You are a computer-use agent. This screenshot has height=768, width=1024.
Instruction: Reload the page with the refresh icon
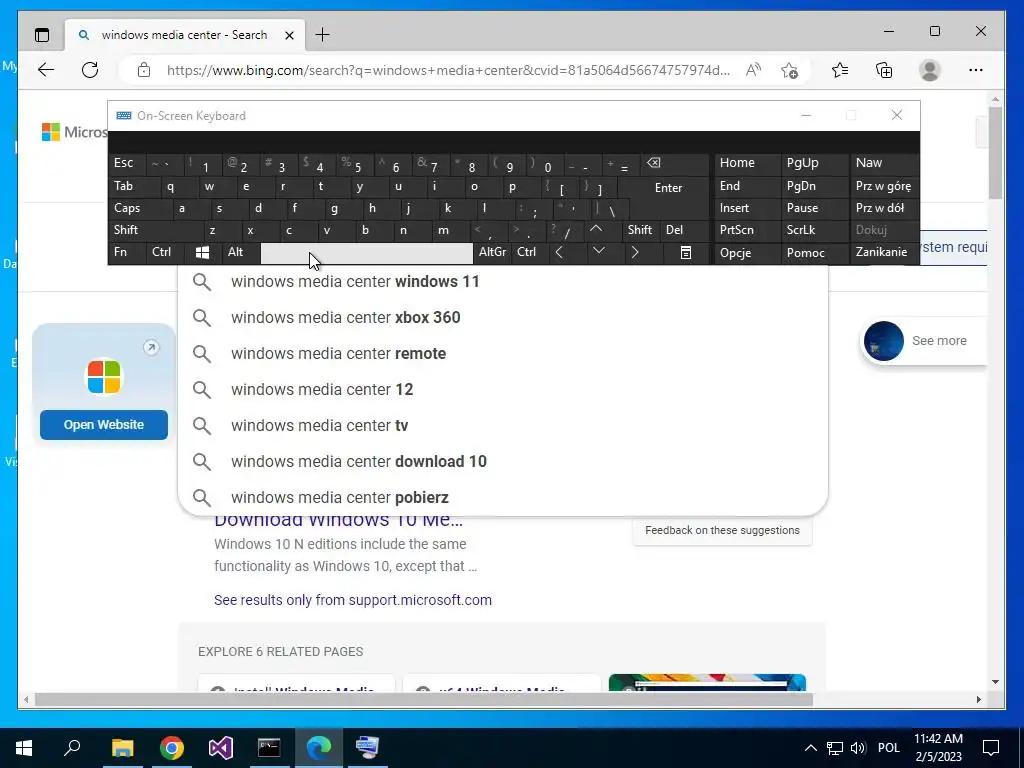pos(90,70)
